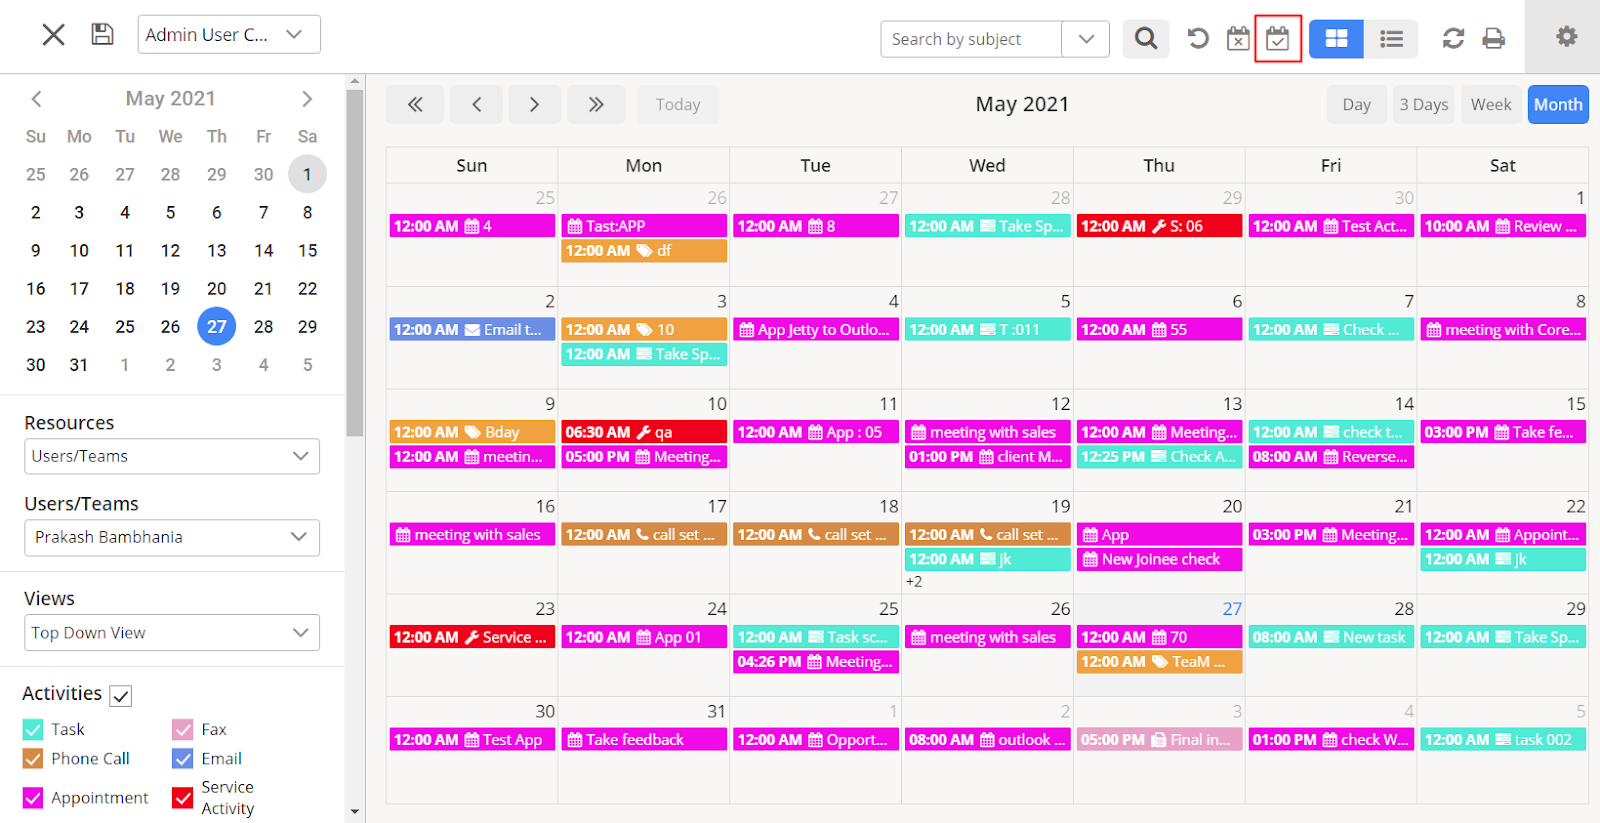The height and width of the screenshot is (823, 1600).
Task: Open settings gear icon
Action: pos(1566,37)
